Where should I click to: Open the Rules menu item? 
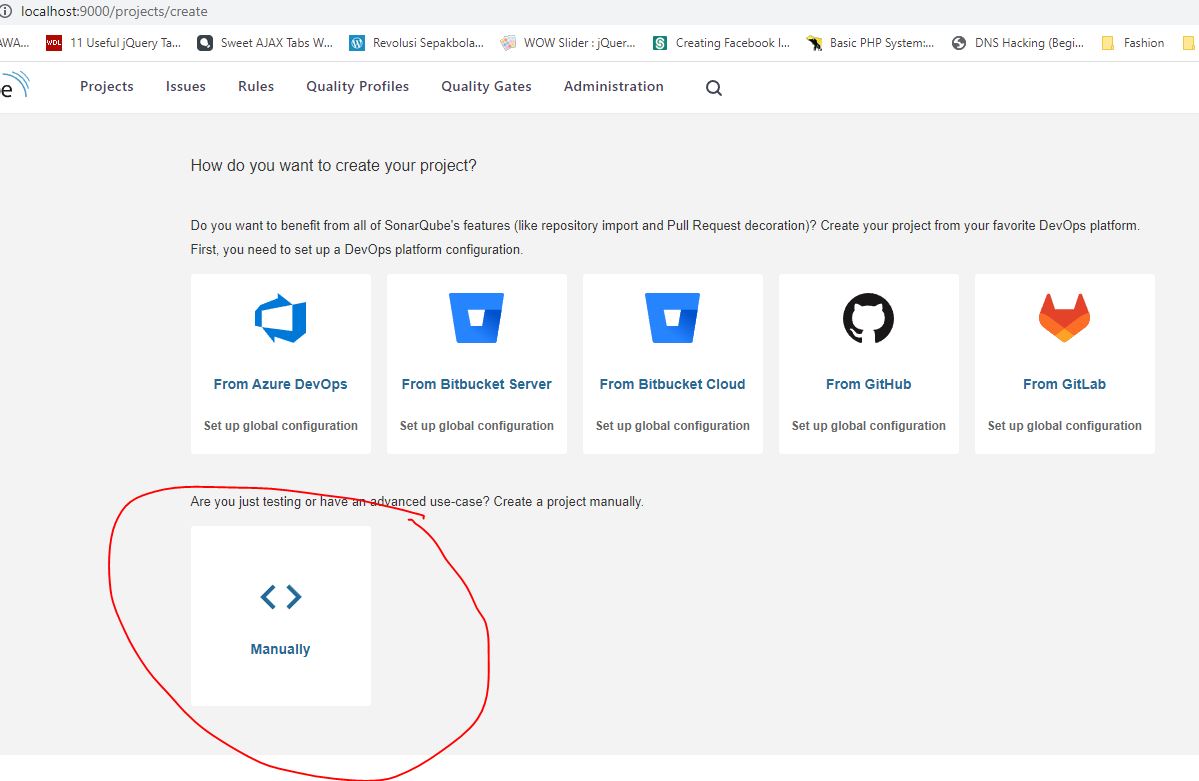[x=256, y=86]
